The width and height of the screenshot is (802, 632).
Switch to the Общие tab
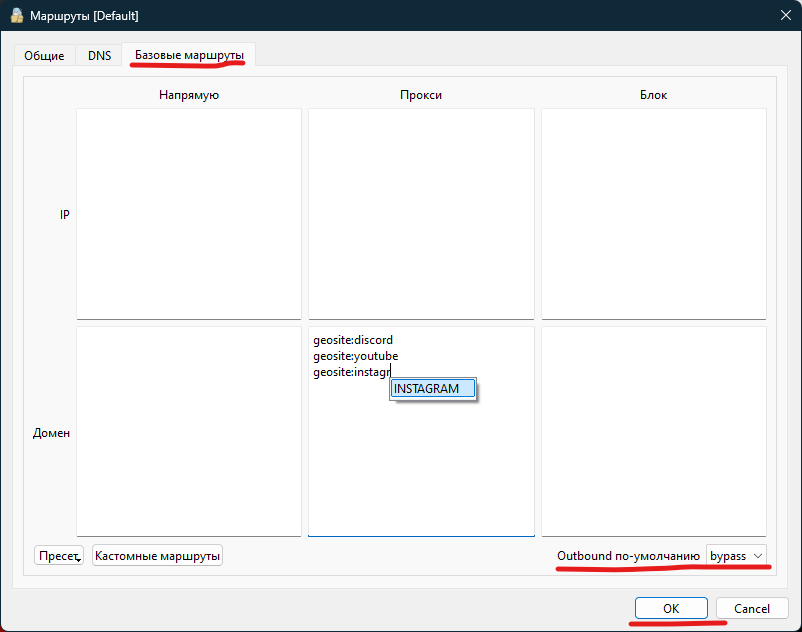point(44,56)
